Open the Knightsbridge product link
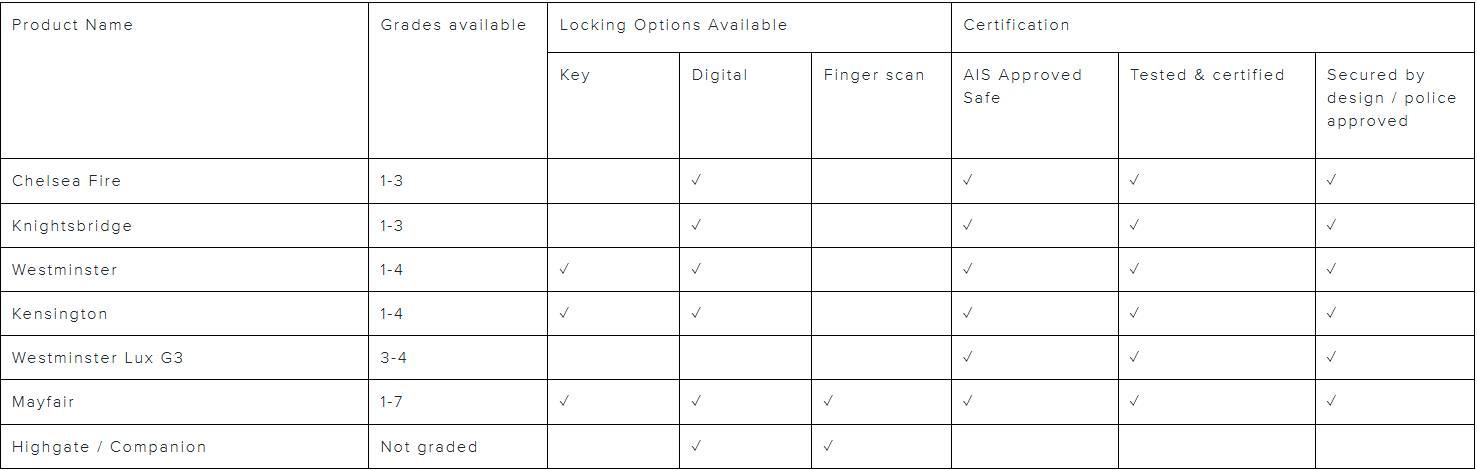This screenshot has width=1477, height=470. point(72,226)
